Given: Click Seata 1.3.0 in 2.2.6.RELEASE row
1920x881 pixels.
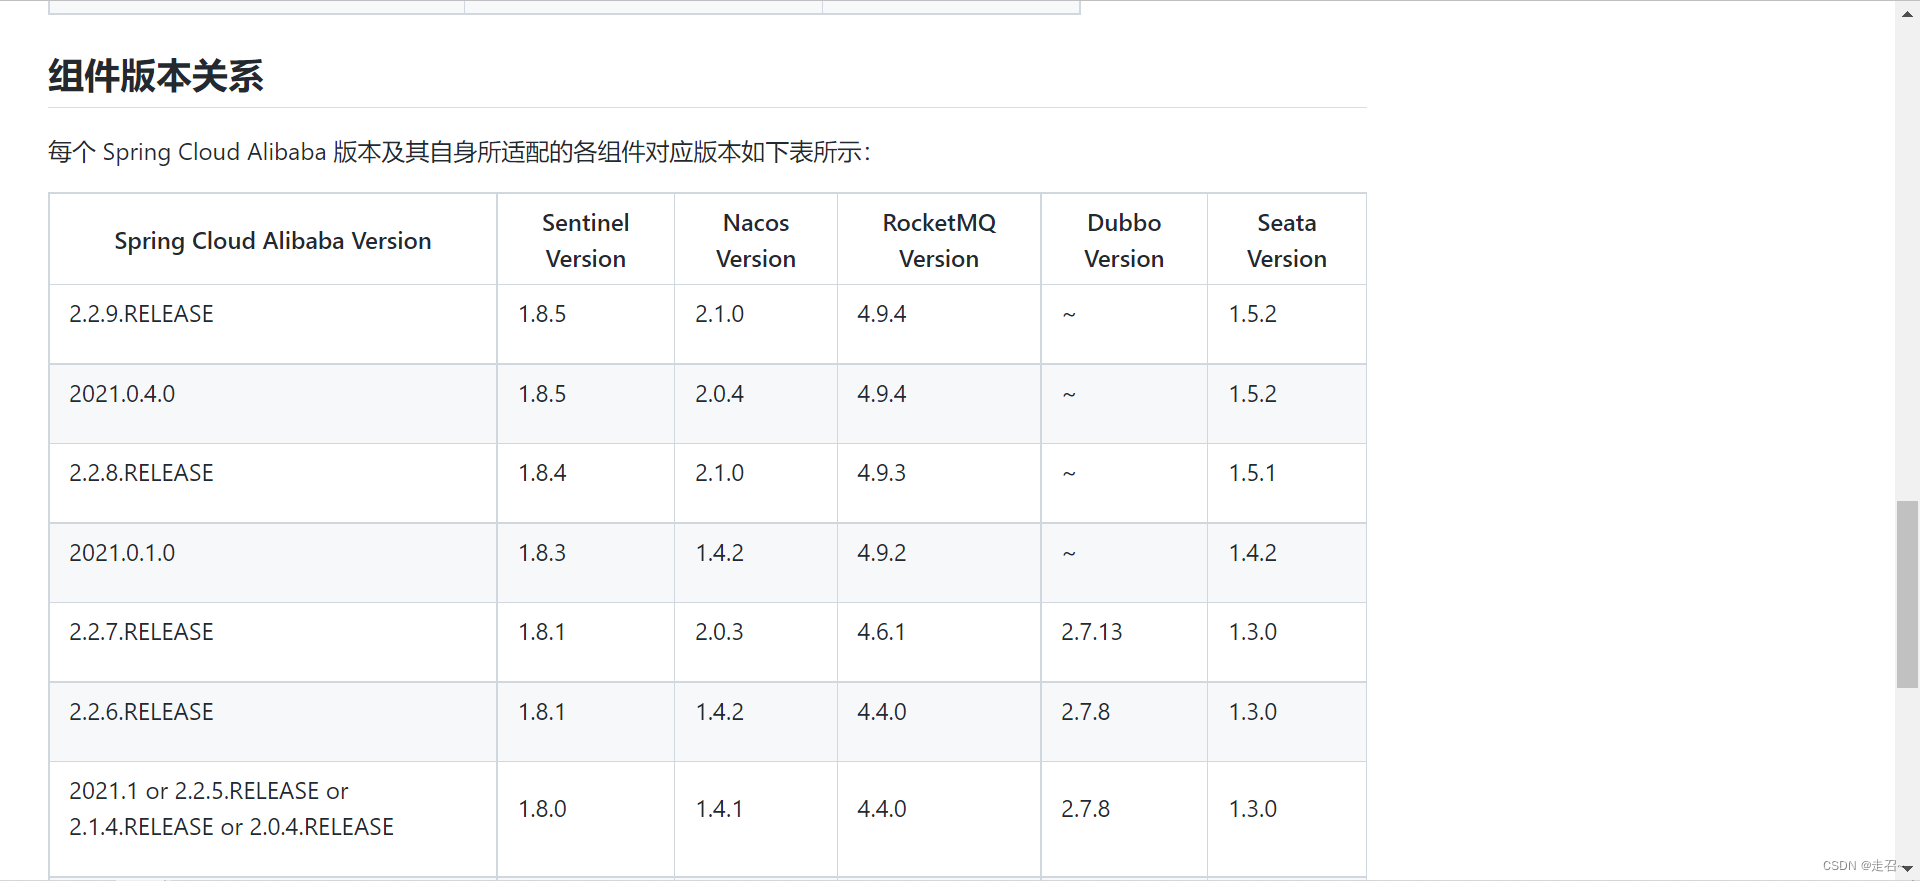Looking at the screenshot, I should 1252,712.
